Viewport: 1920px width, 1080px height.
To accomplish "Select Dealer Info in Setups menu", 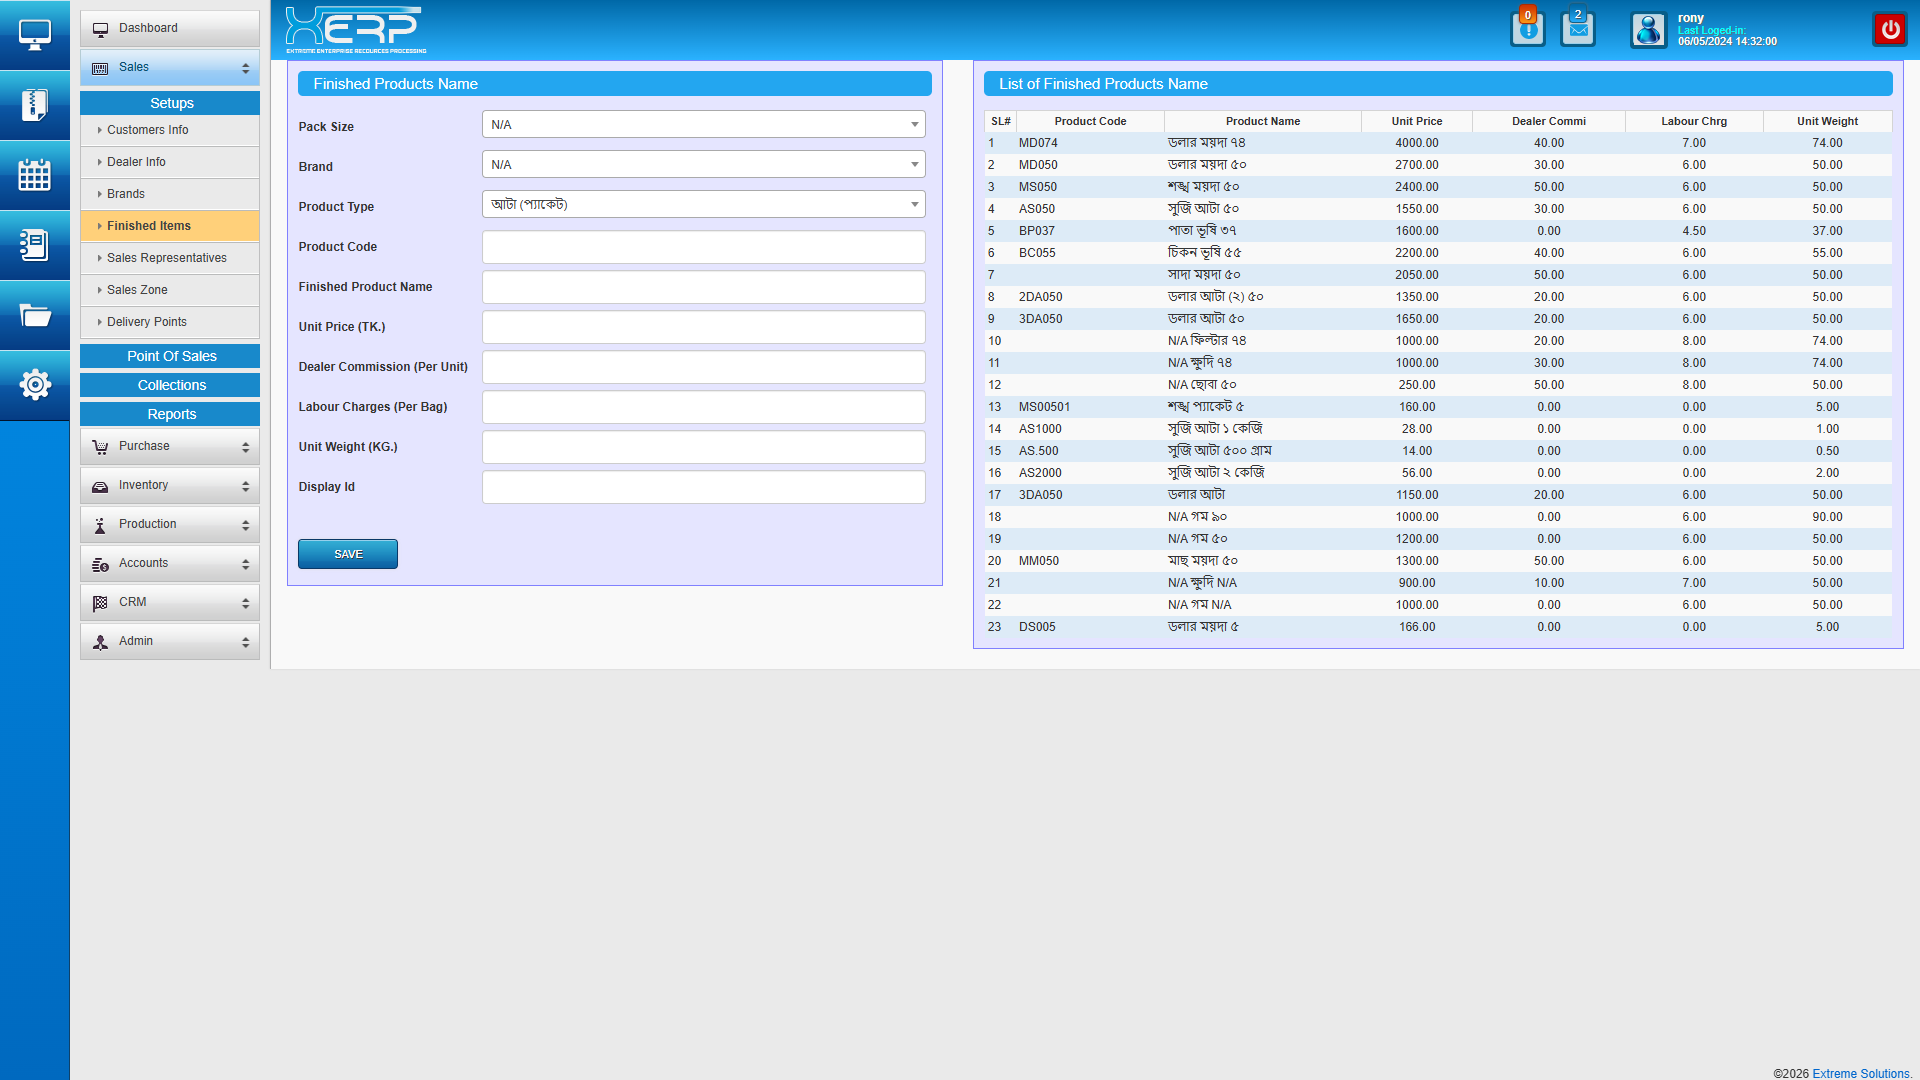I will (136, 162).
